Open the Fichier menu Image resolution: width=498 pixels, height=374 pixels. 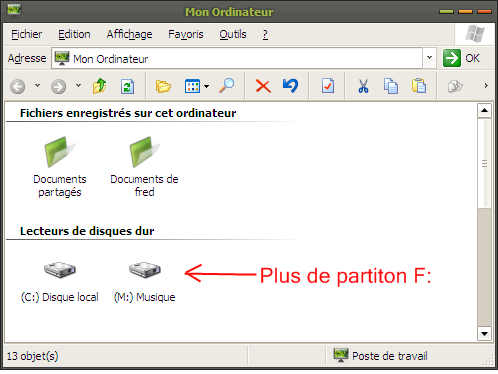point(27,34)
